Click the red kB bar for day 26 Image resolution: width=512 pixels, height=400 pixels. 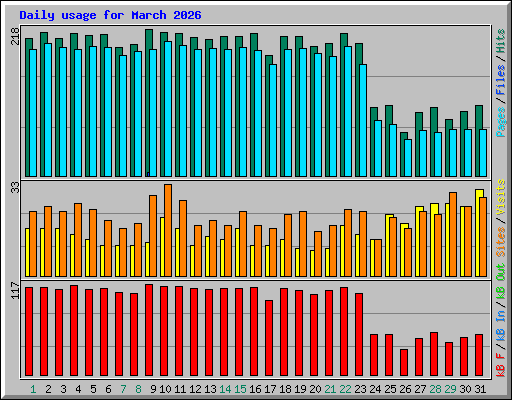pos(404,362)
